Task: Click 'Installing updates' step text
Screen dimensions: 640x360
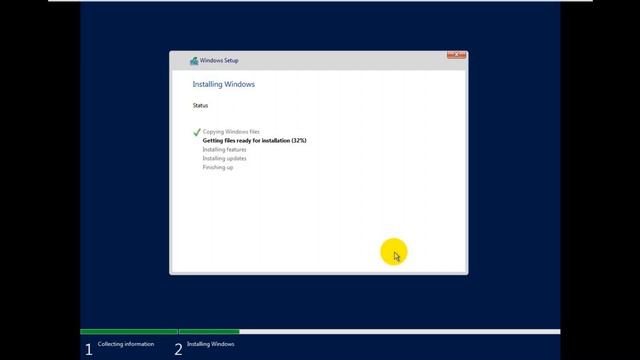Action: click(x=224, y=158)
